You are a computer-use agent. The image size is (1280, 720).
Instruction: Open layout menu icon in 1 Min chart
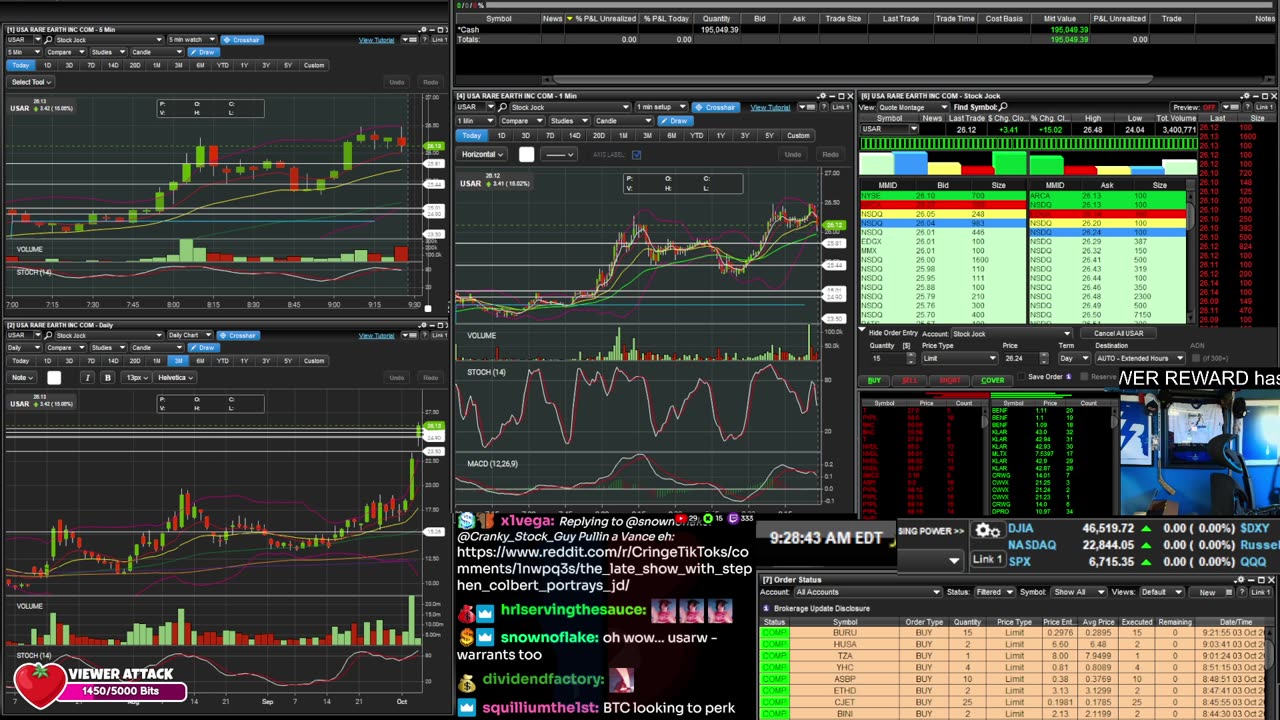(807, 107)
